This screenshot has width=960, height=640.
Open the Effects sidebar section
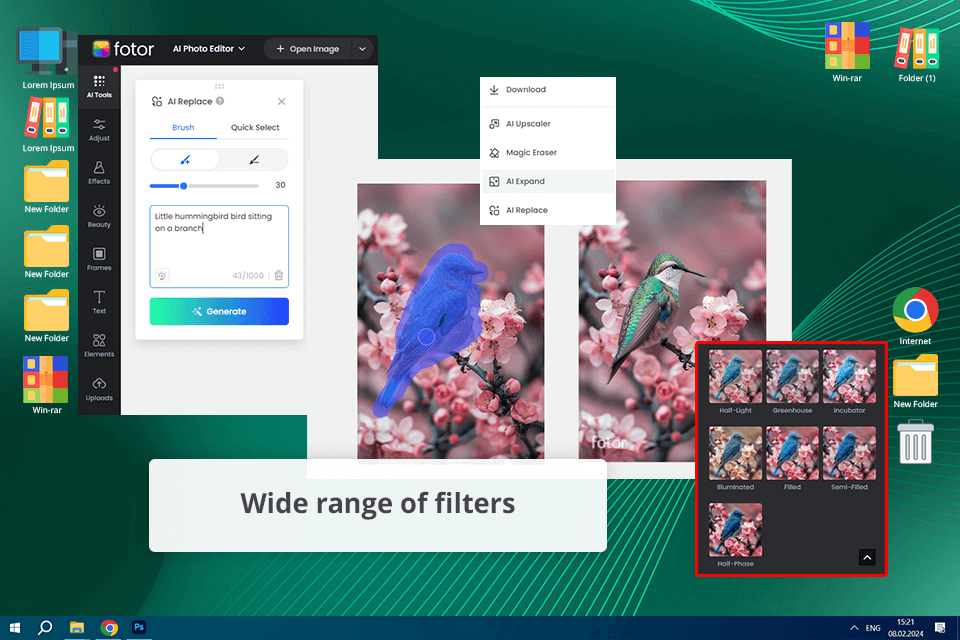point(99,173)
